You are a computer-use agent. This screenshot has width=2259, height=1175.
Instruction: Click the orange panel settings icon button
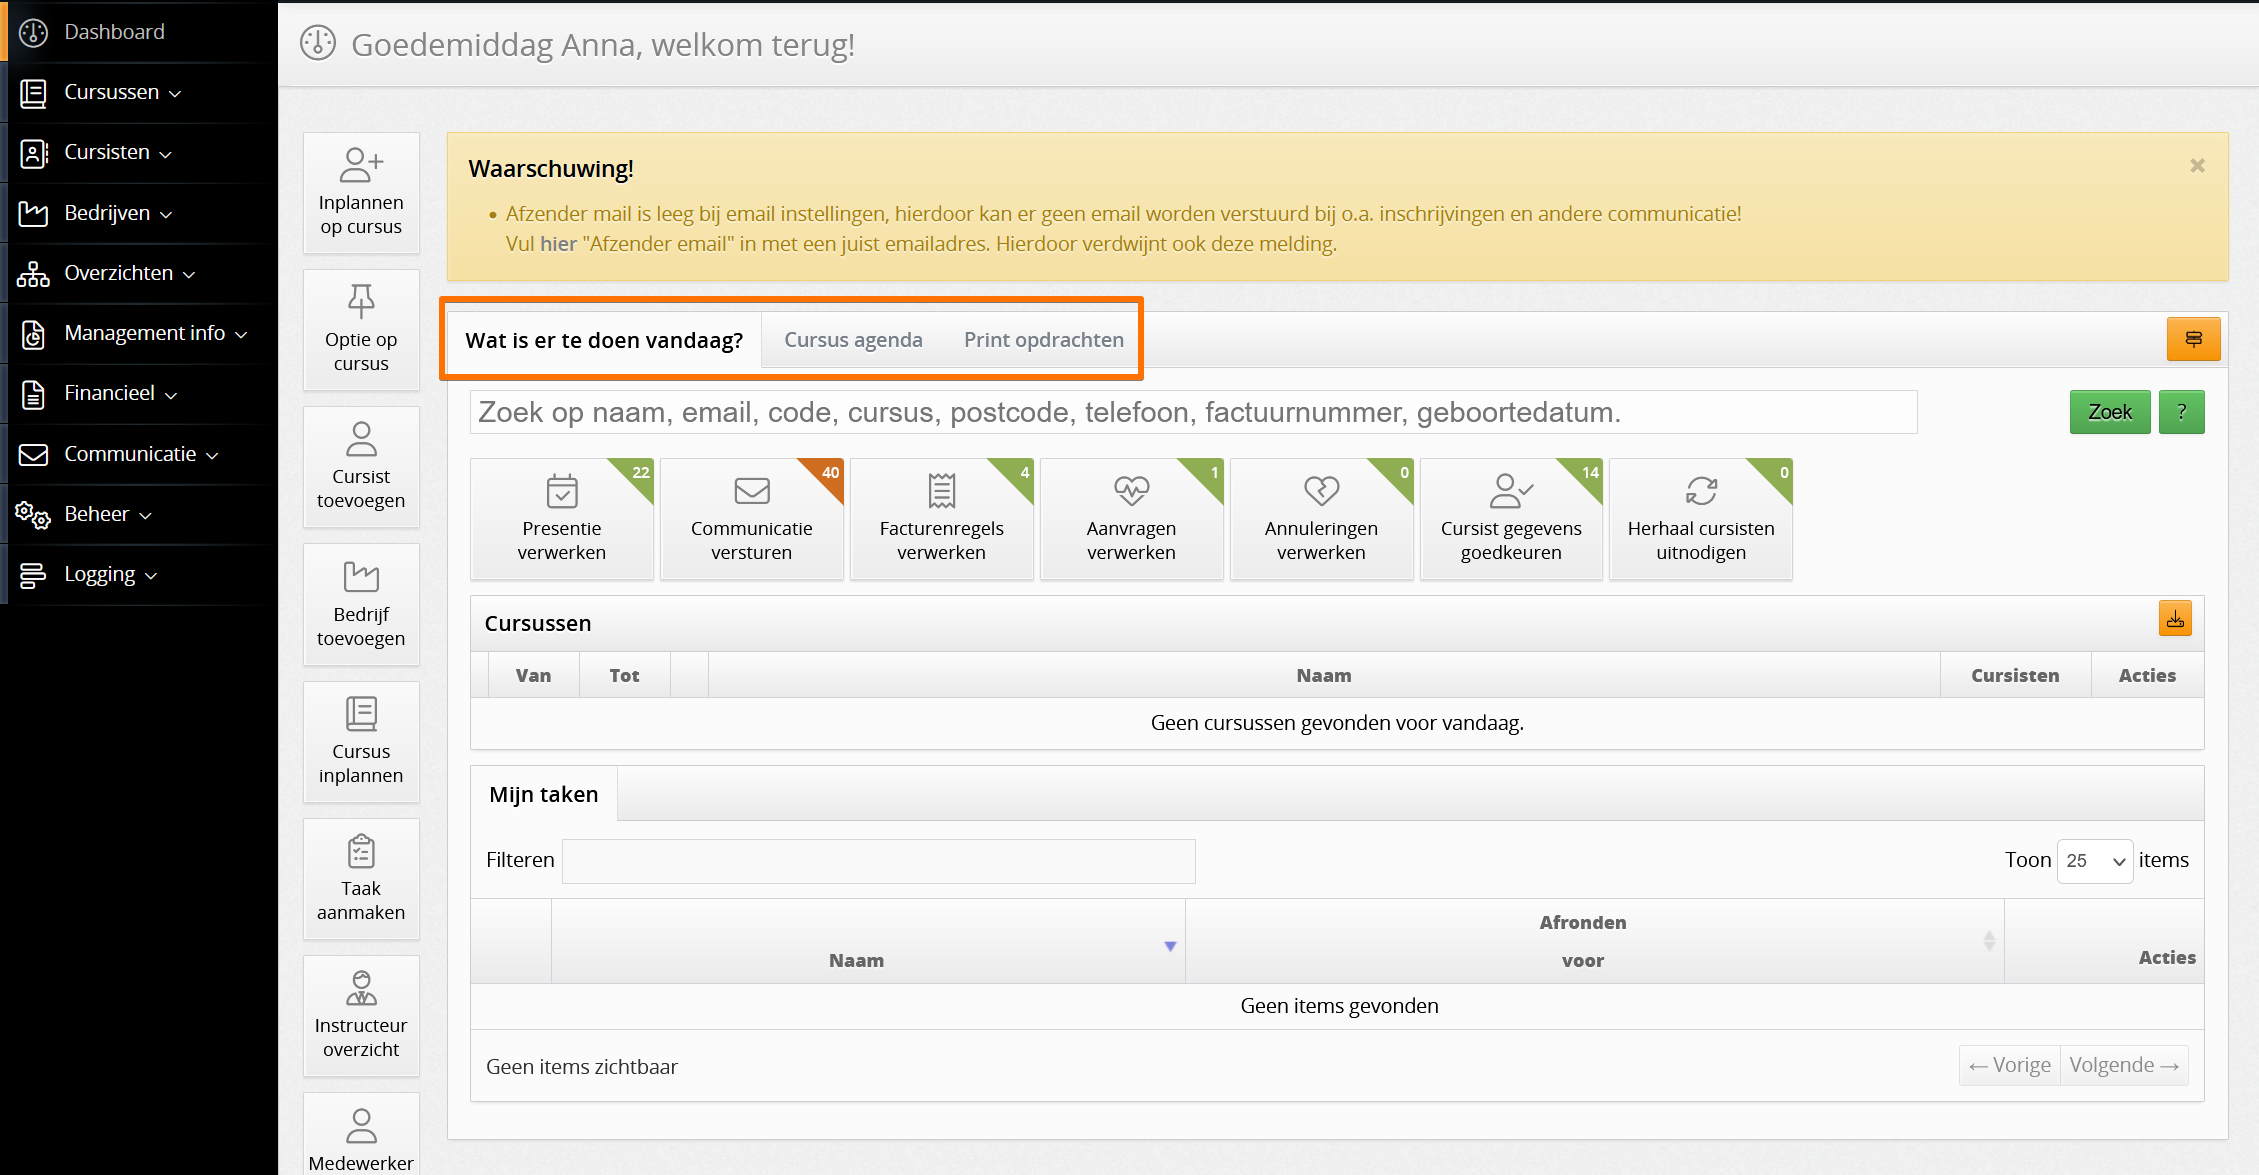pyautogui.click(x=2193, y=339)
